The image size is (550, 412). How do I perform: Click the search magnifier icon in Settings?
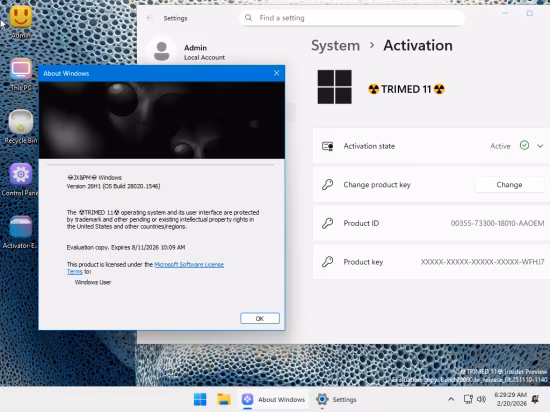coord(248,18)
